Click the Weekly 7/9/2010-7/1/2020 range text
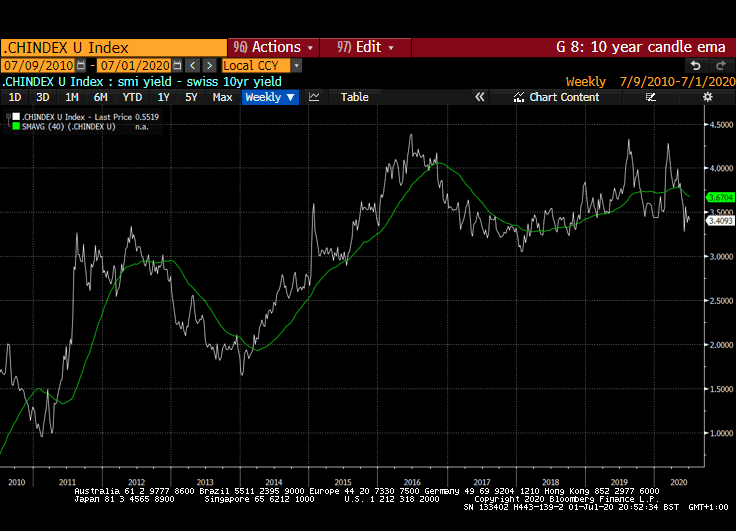Screen dimensions: 736x531 pos(650,82)
